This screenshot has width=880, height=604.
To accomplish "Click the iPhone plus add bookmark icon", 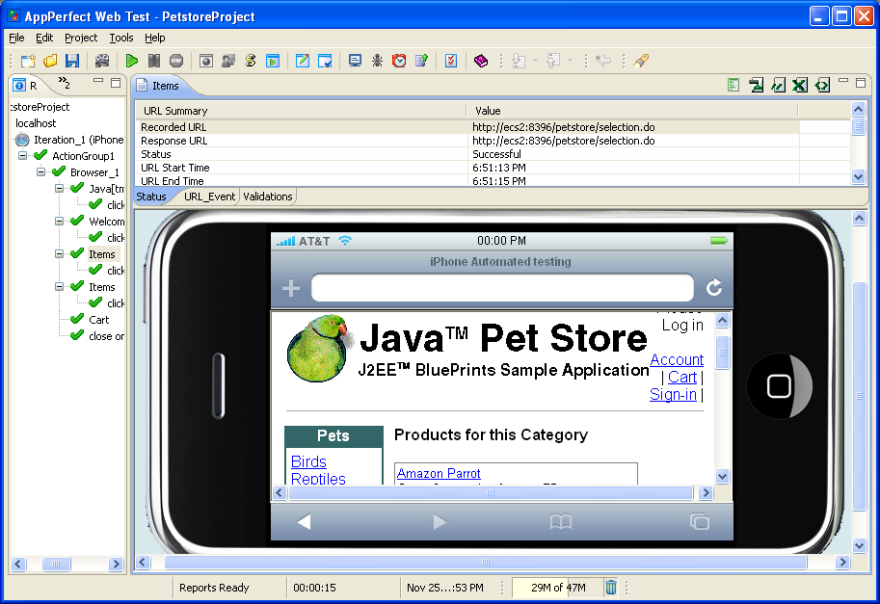I will [x=291, y=289].
